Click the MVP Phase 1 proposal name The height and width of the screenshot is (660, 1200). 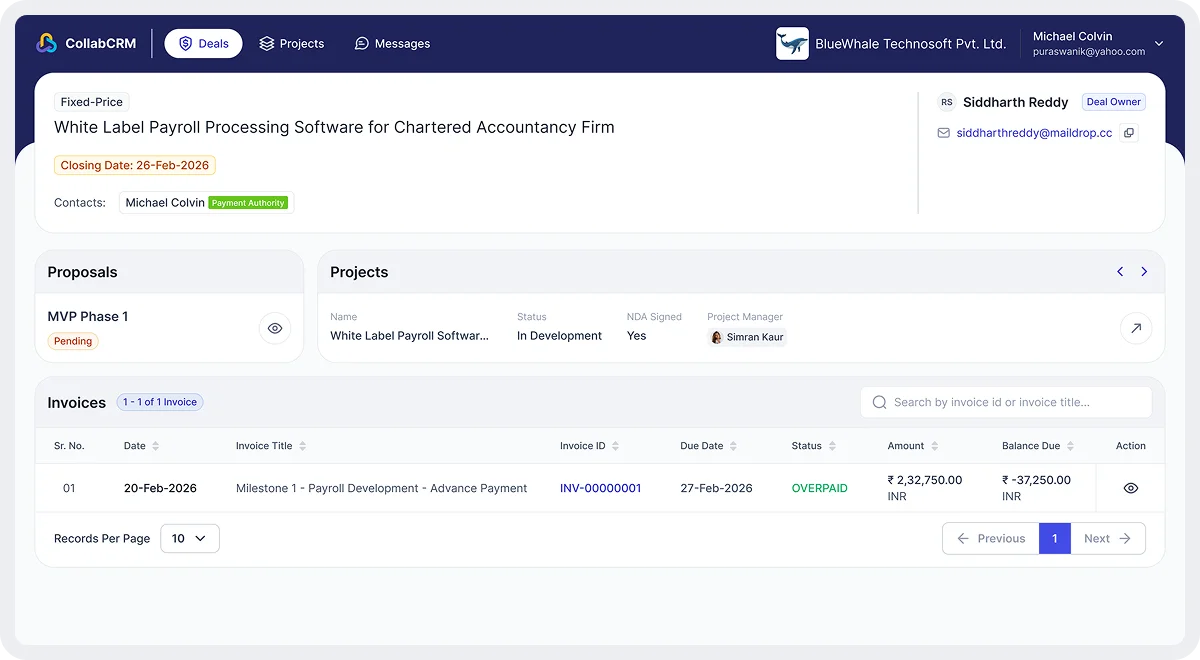click(x=88, y=316)
